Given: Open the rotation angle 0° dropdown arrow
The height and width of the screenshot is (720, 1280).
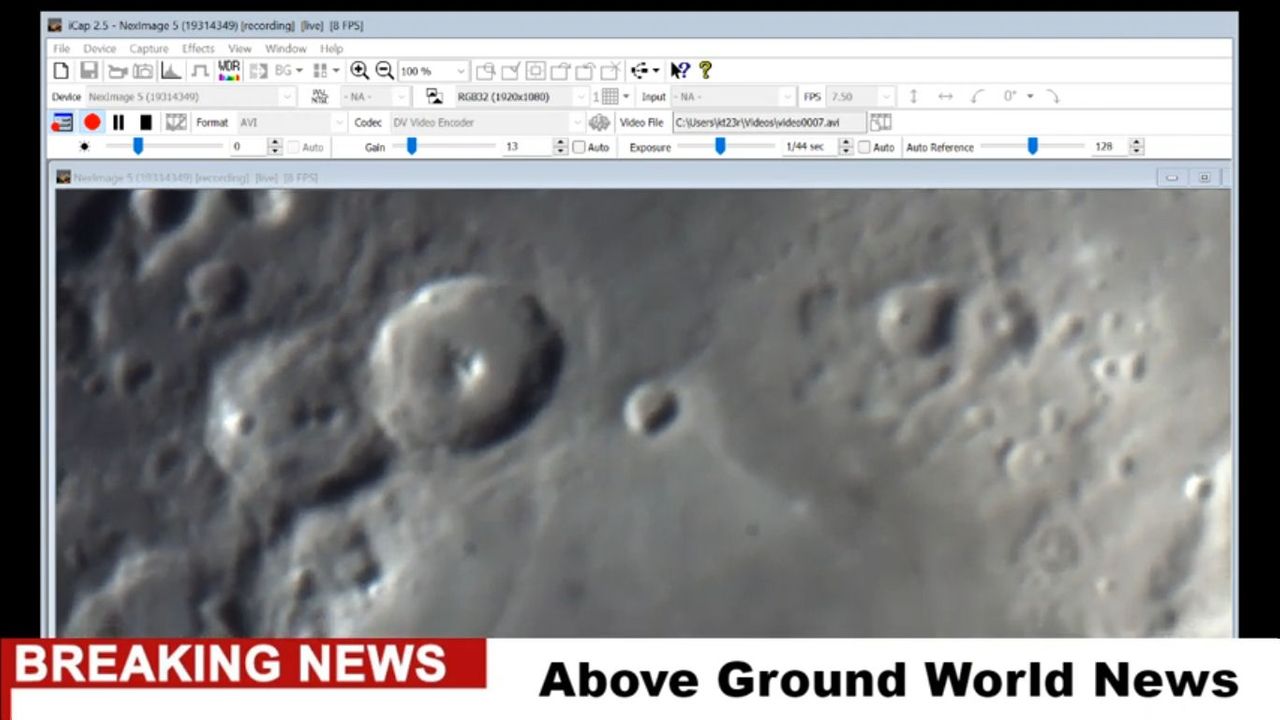Looking at the screenshot, I should click(1030, 97).
